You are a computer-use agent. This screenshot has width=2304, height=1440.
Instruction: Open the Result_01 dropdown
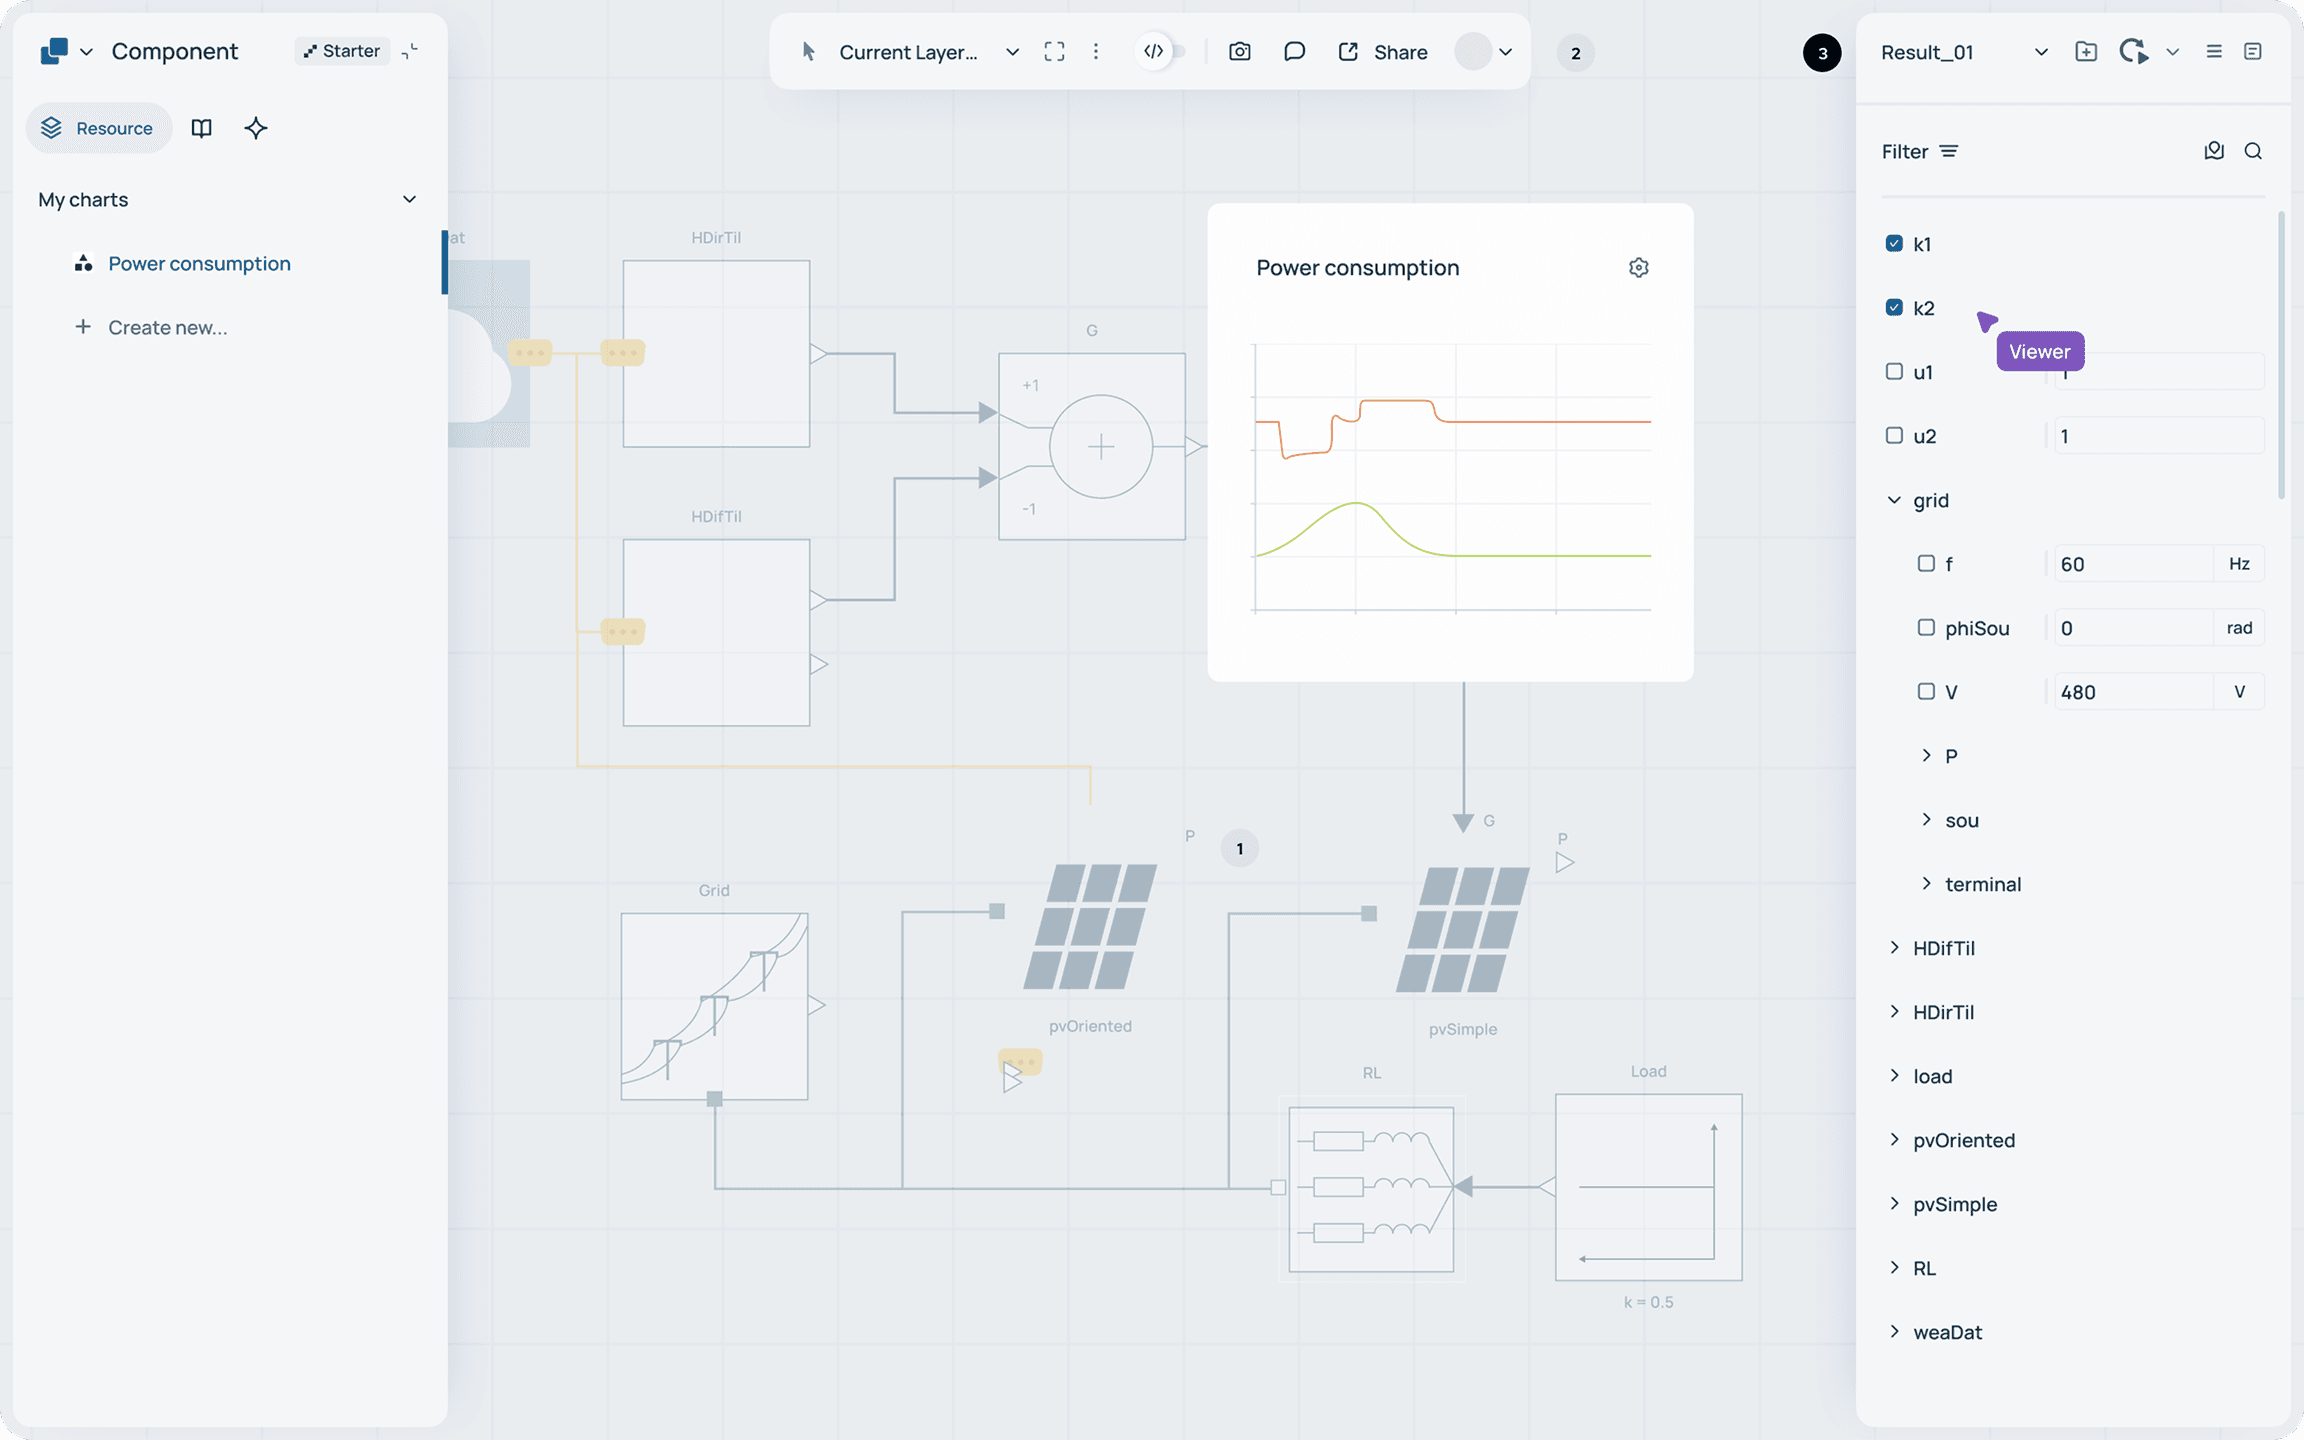click(x=2040, y=52)
